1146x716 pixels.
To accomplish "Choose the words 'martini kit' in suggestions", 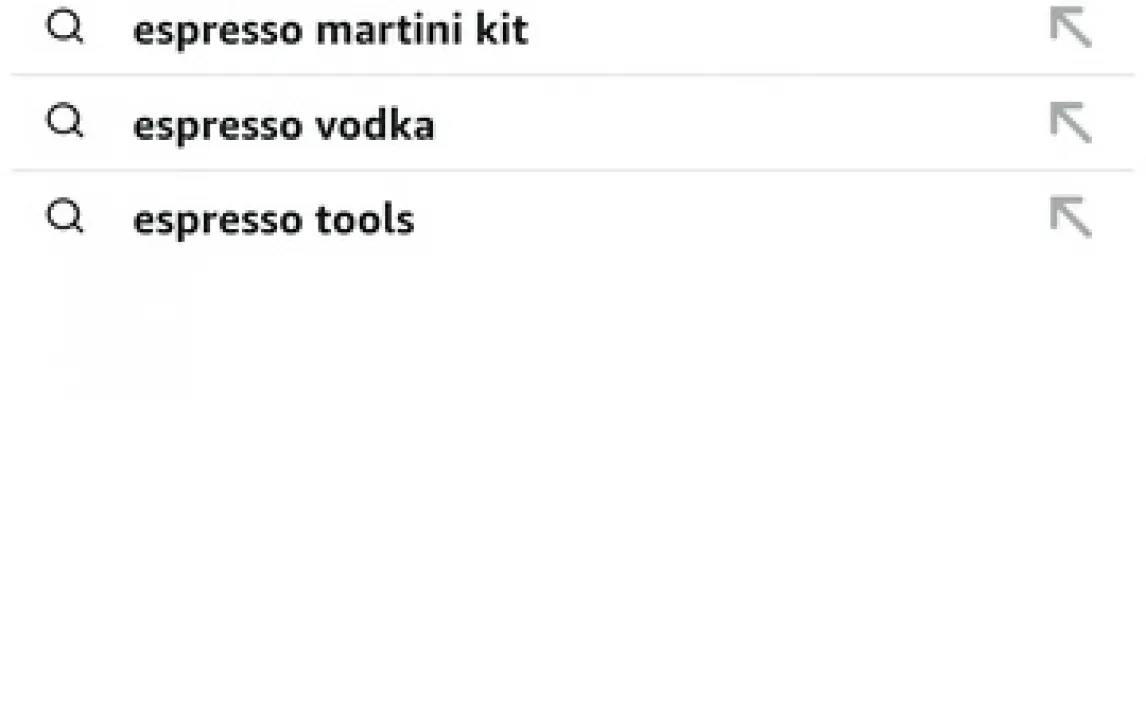I will 422,30.
